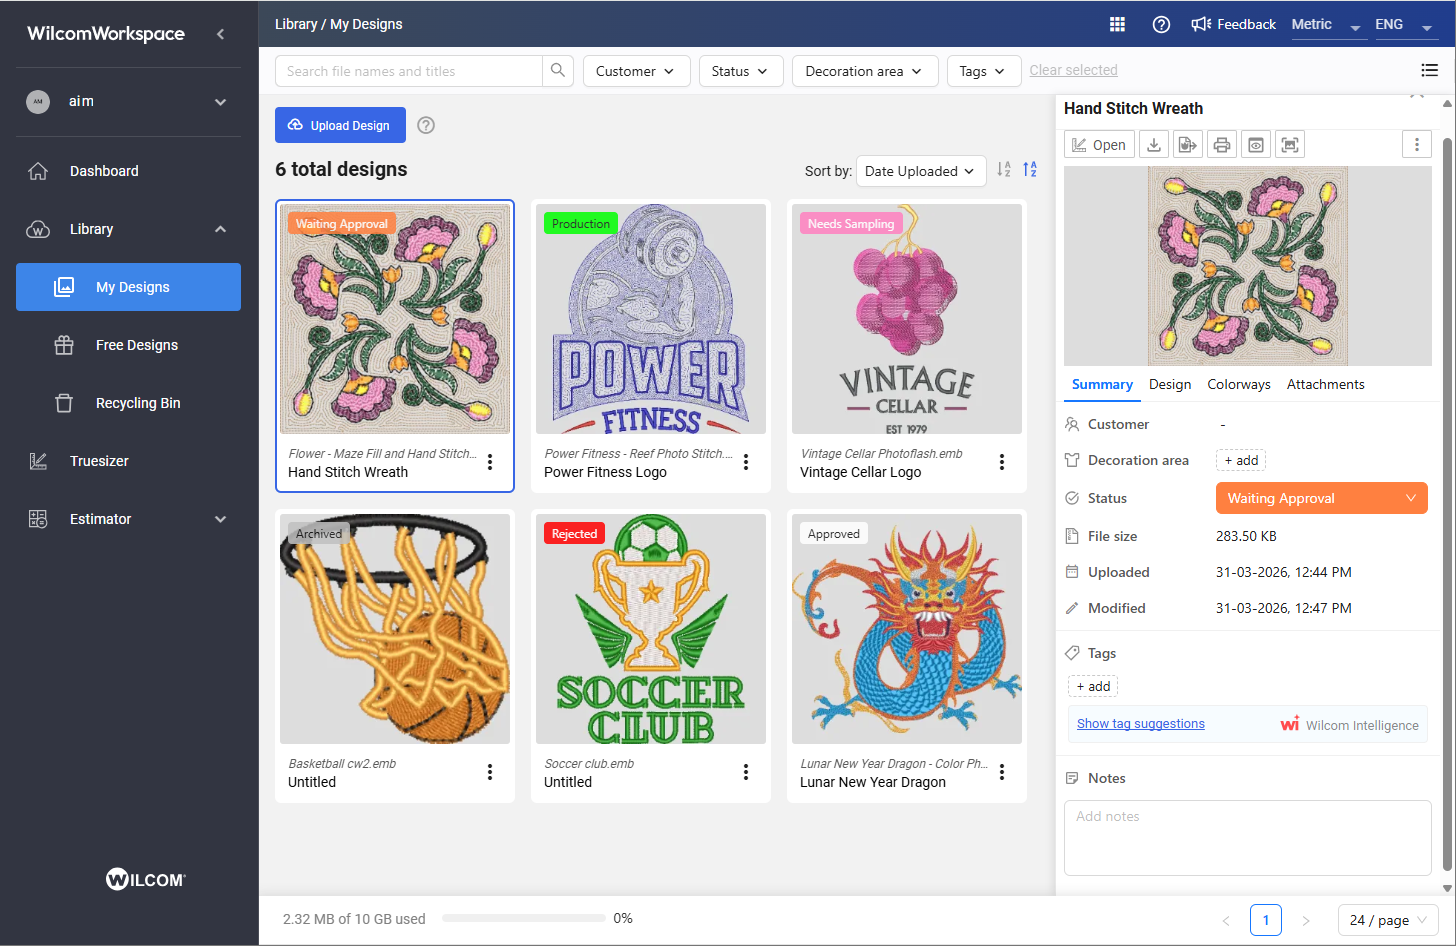
Task: Open the three-dot menu on Power Fitness Logo
Action: coord(746,462)
